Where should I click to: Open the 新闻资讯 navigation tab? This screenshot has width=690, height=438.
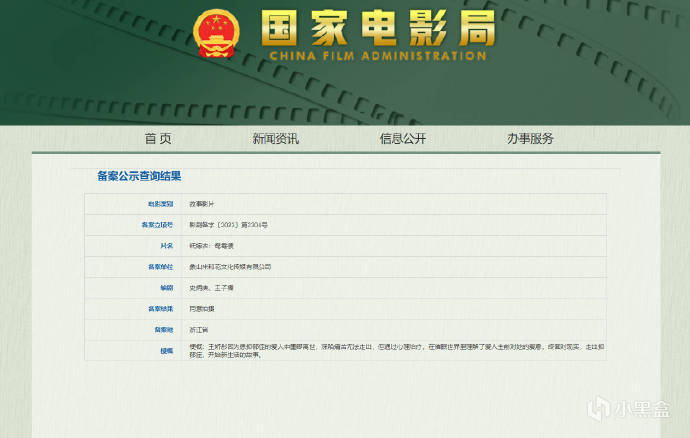tap(275, 139)
